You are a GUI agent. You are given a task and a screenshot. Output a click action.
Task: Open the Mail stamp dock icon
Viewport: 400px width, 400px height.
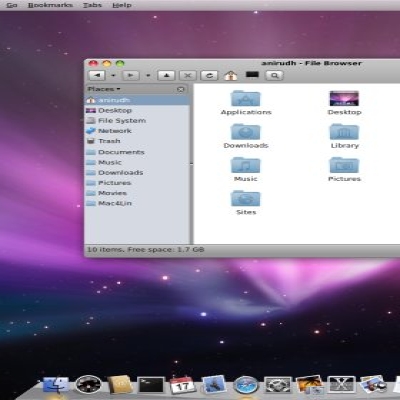[x=214, y=385]
